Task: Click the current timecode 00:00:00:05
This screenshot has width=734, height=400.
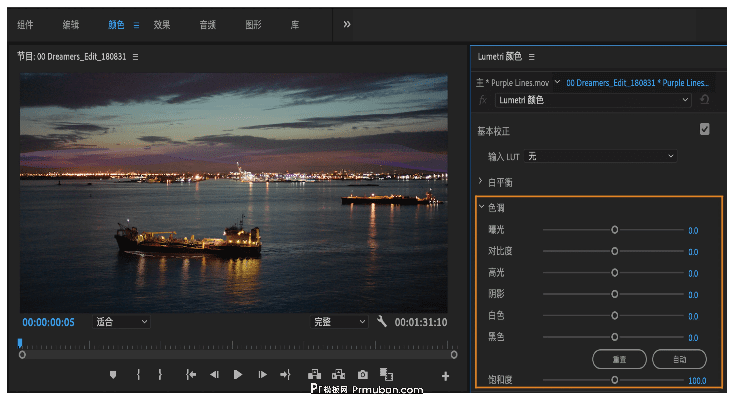Action: pyautogui.click(x=48, y=322)
